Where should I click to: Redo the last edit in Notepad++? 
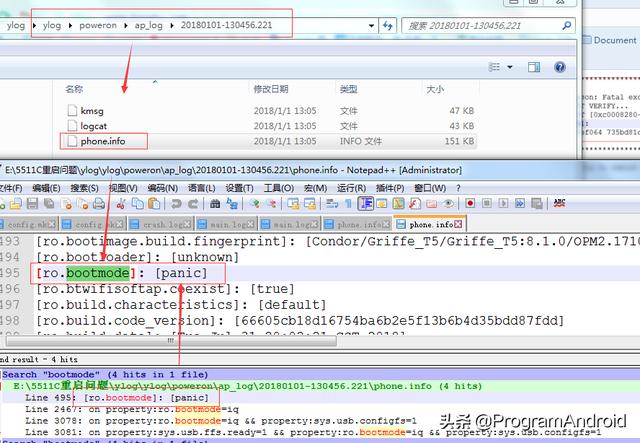[193, 203]
